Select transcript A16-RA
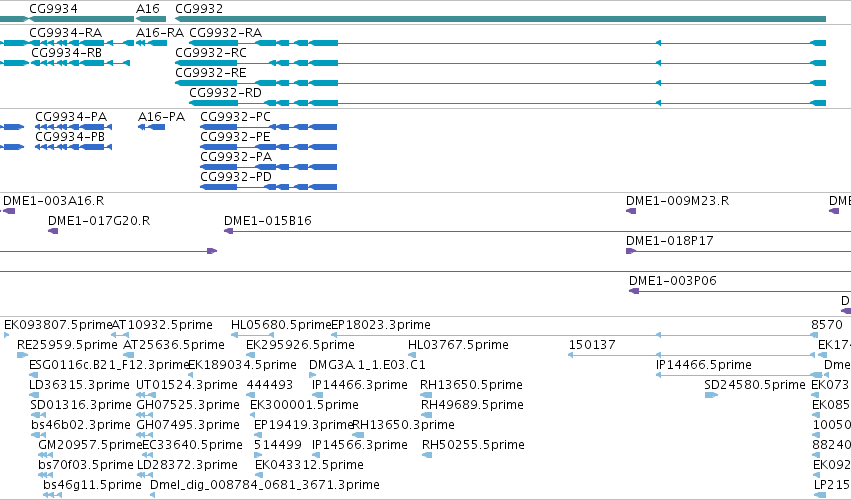The height and width of the screenshot is (500, 851). [160, 33]
